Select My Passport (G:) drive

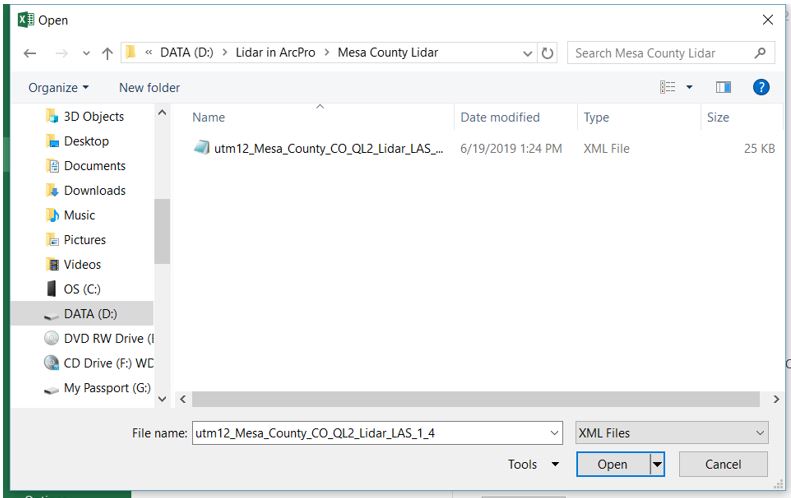(x=106, y=388)
